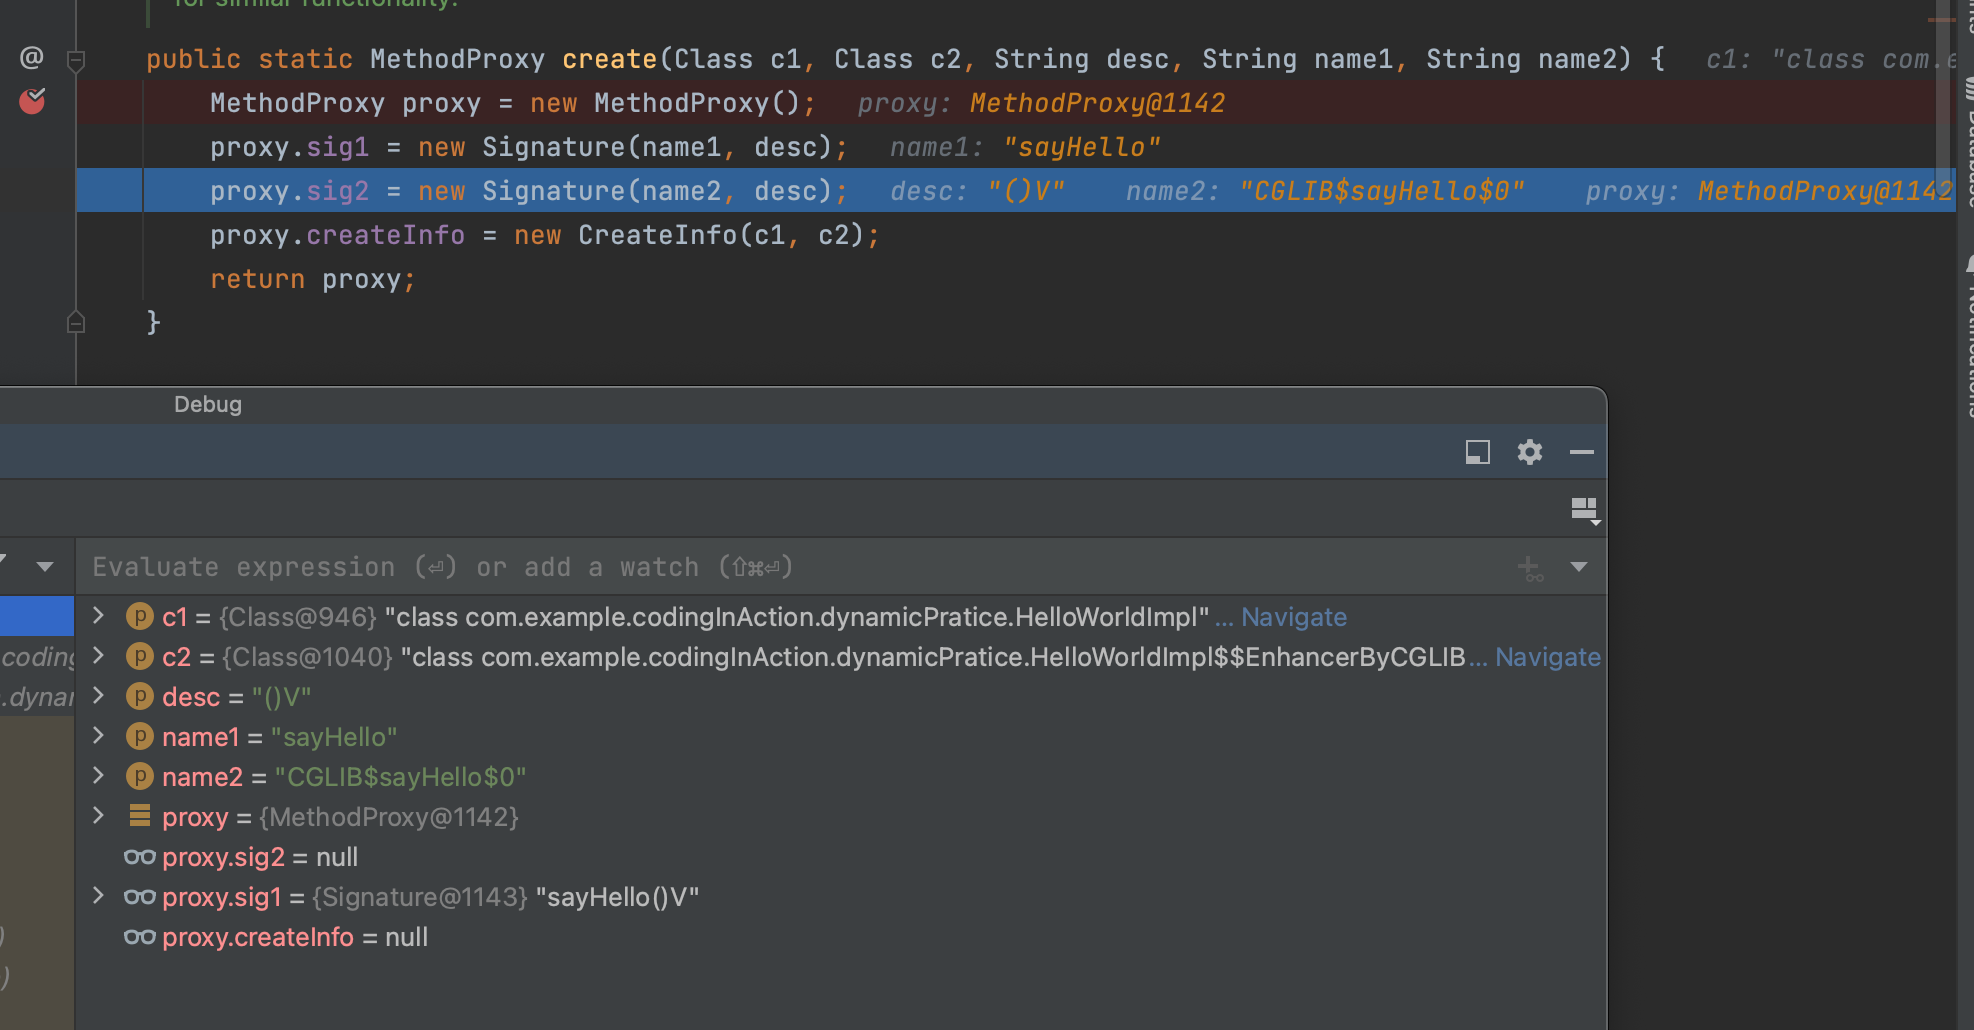Click the restore layout window icon
The image size is (1974, 1030).
click(1477, 452)
